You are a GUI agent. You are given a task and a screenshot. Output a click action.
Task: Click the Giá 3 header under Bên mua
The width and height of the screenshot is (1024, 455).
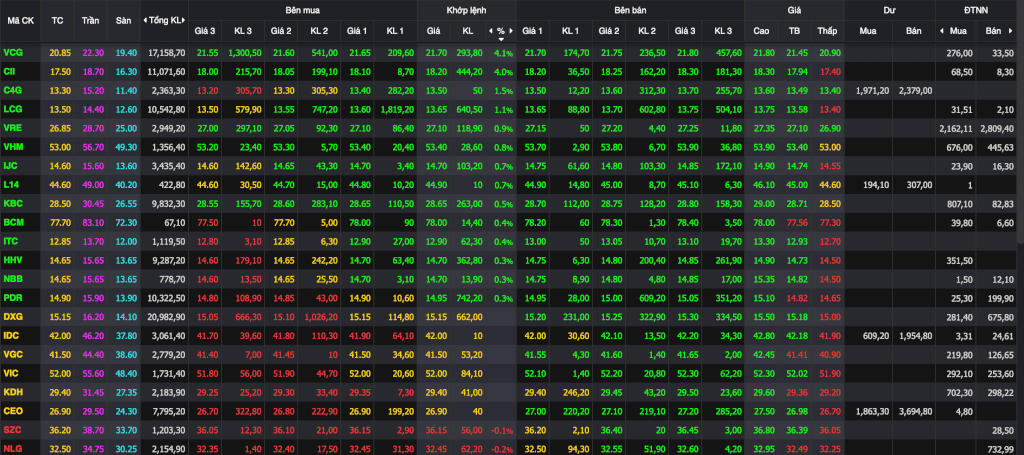[x=207, y=31]
